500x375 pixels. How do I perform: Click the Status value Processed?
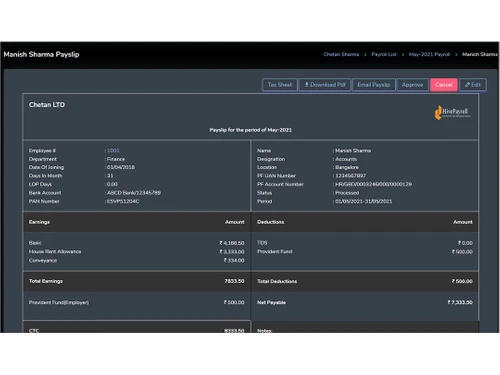tap(347, 193)
